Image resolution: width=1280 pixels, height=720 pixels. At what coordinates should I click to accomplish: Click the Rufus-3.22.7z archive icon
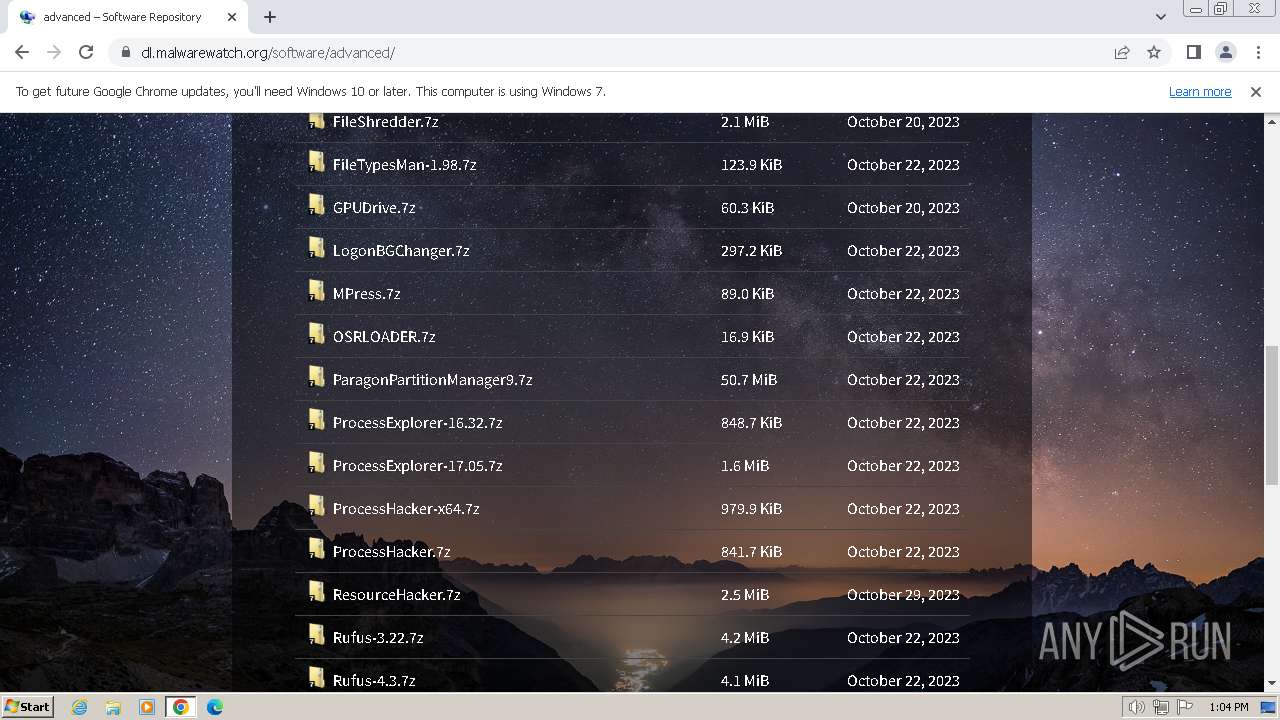pos(317,635)
